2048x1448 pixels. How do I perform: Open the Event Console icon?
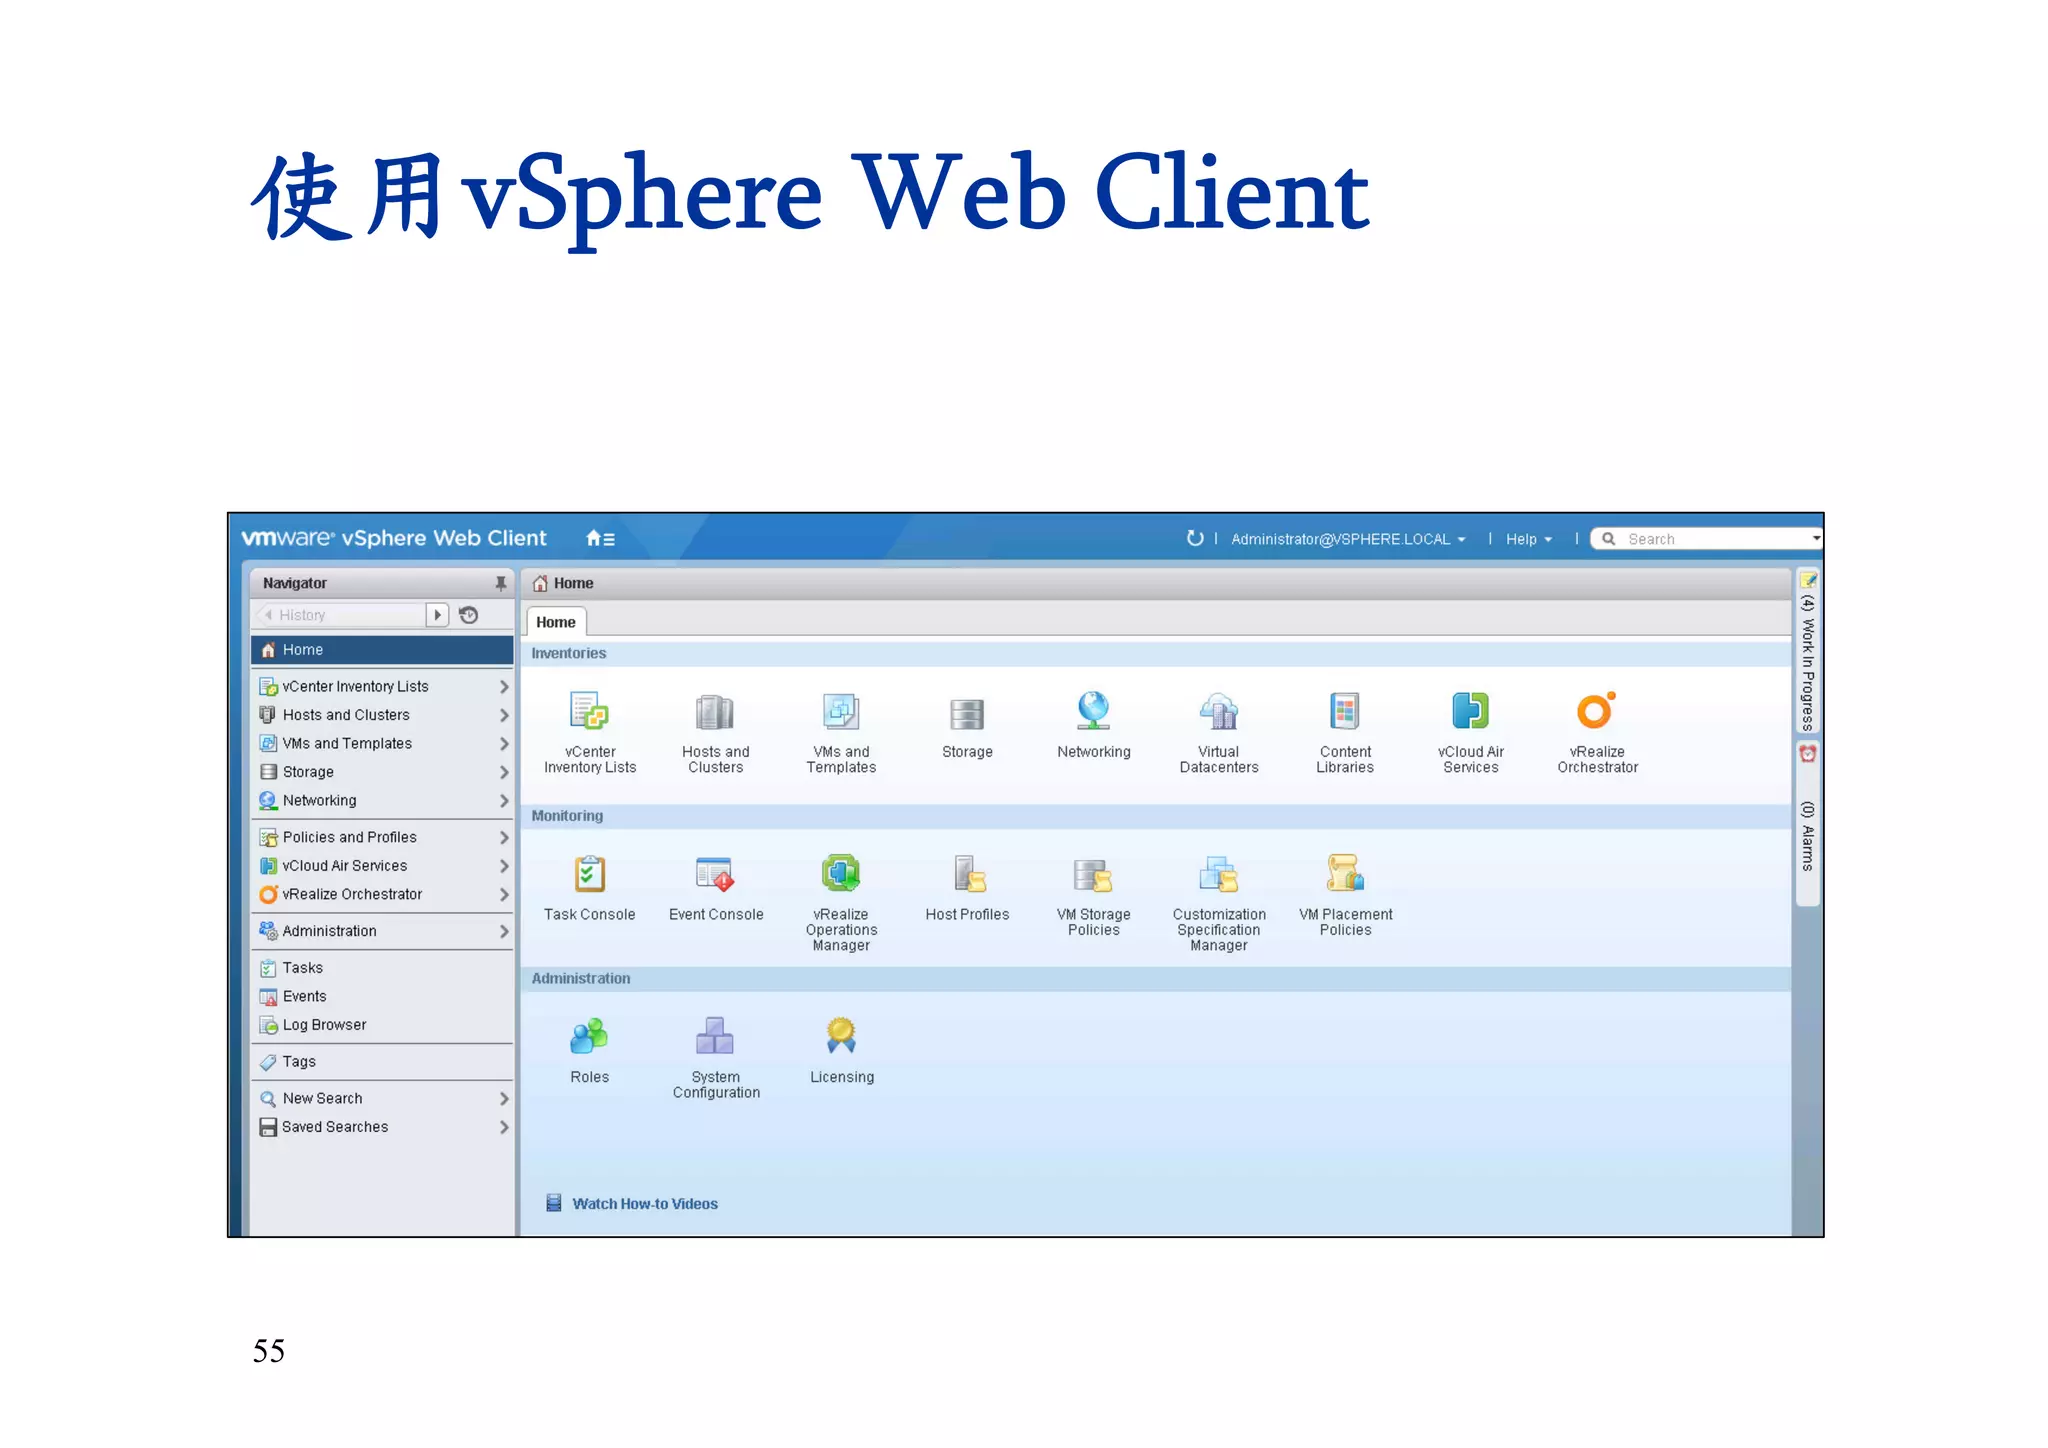pyautogui.click(x=715, y=874)
